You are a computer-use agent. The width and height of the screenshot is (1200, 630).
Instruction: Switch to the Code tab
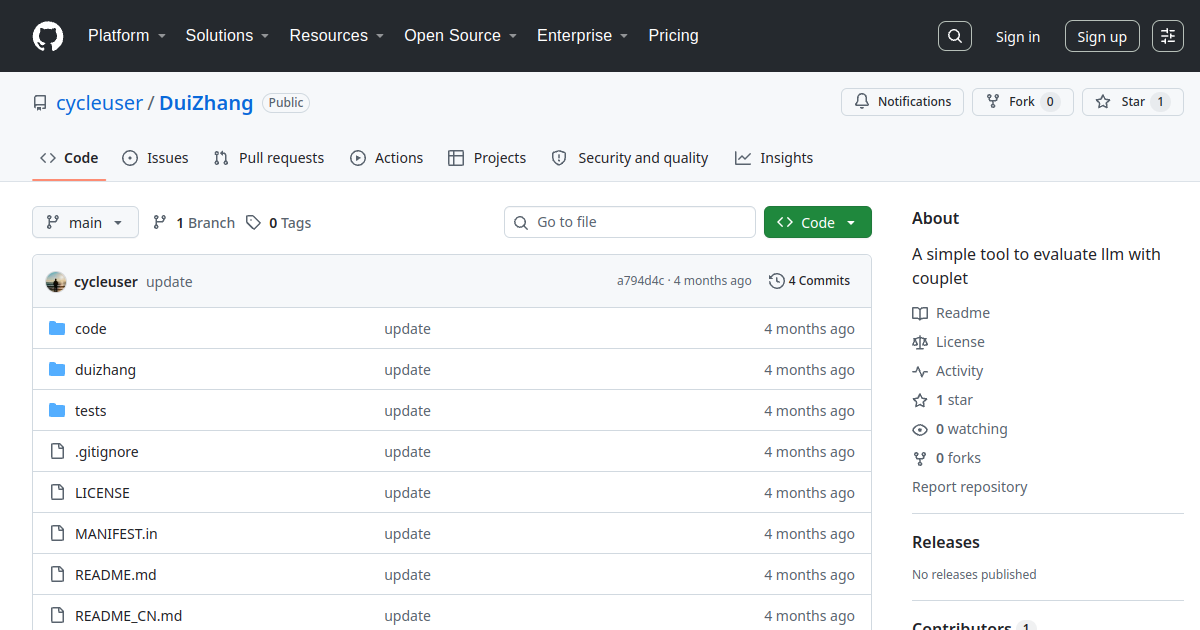coord(69,158)
